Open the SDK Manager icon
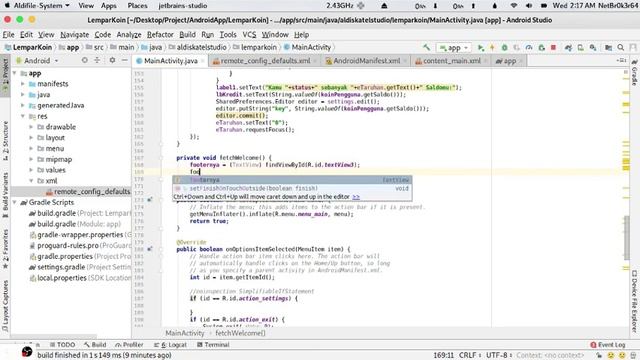Viewport: 640px width, 360px height. point(593,48)
